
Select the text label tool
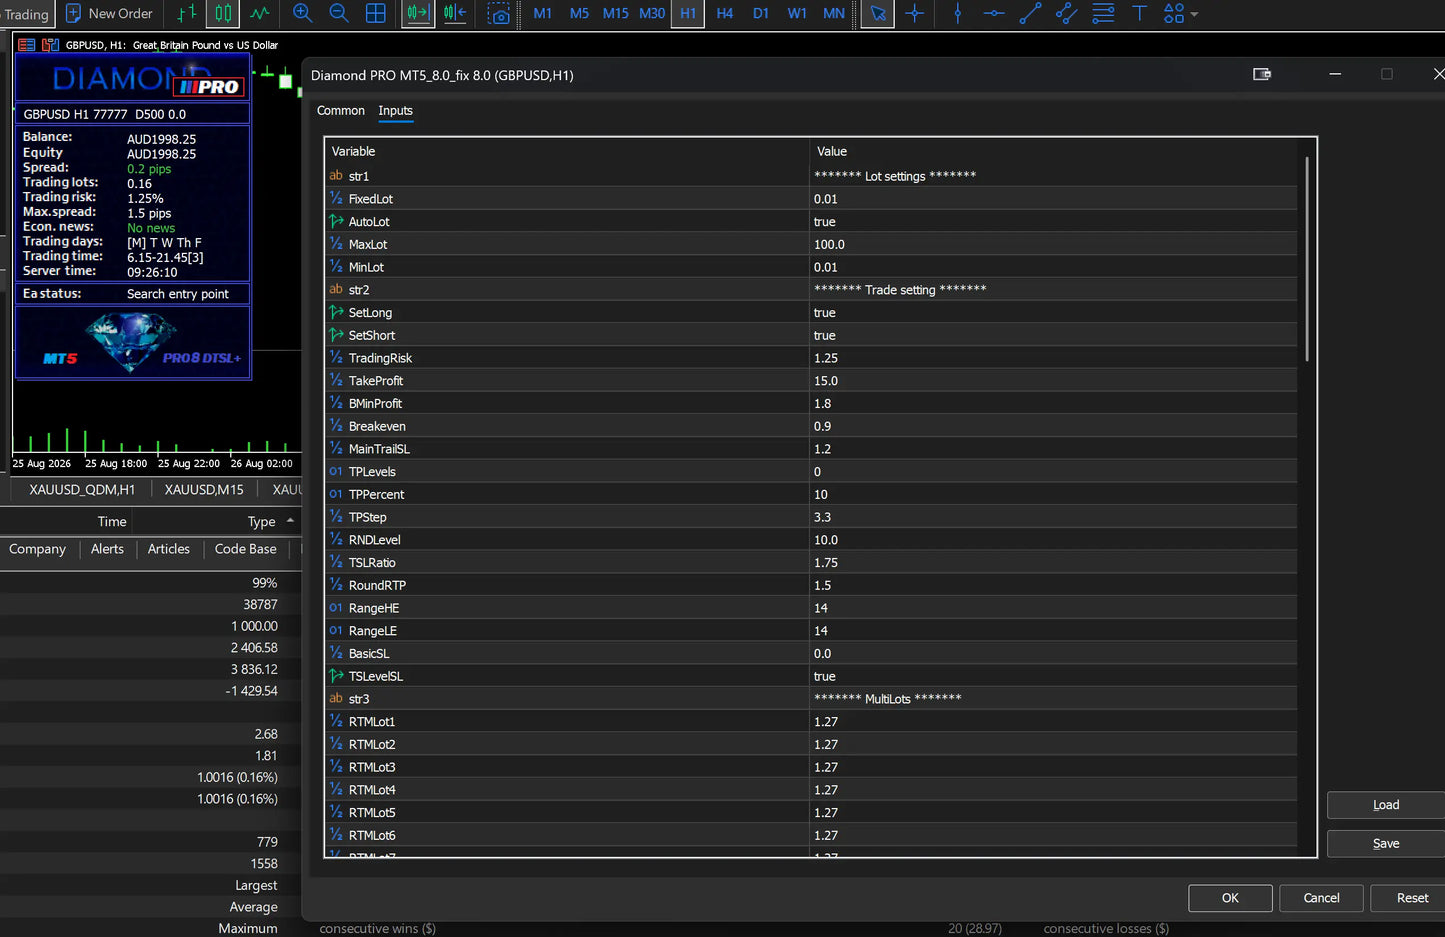(1139, 14)
